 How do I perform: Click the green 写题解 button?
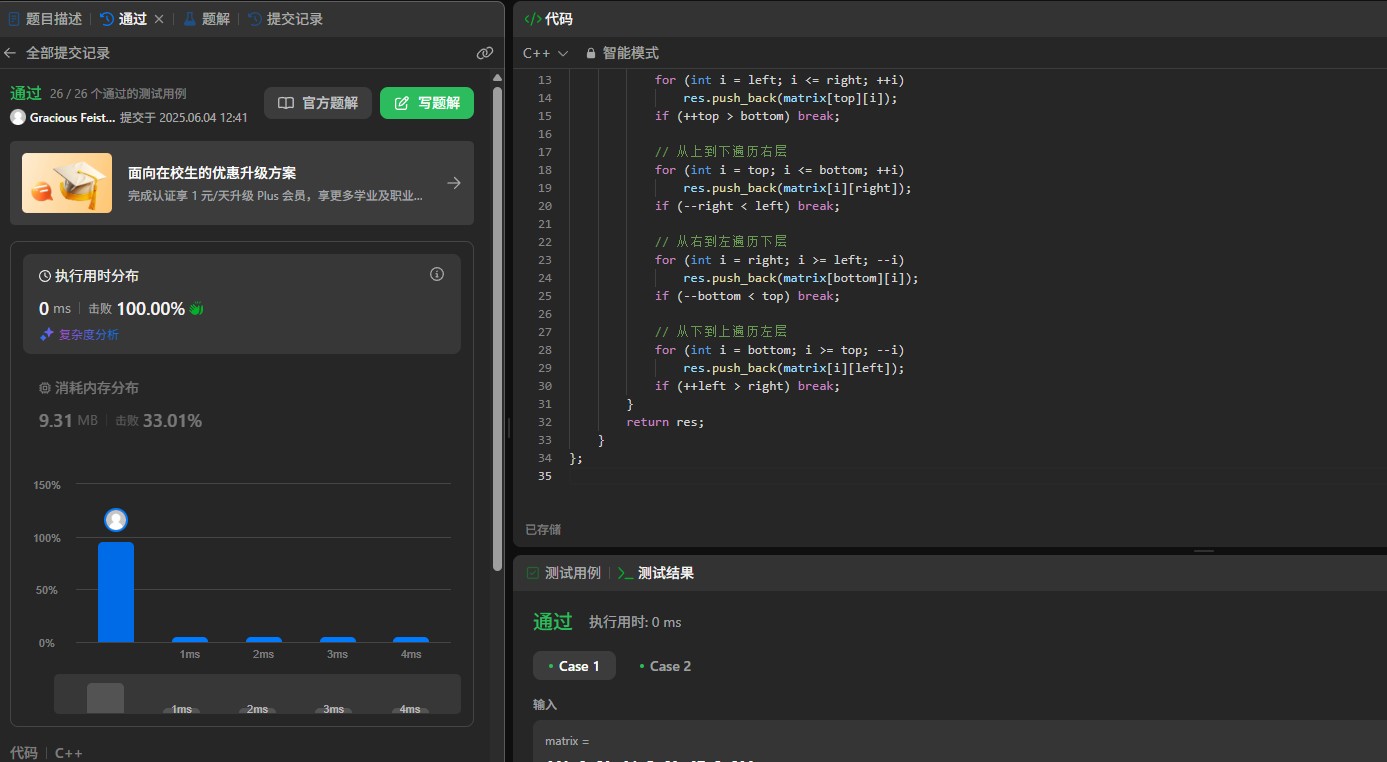coord(427,103)
